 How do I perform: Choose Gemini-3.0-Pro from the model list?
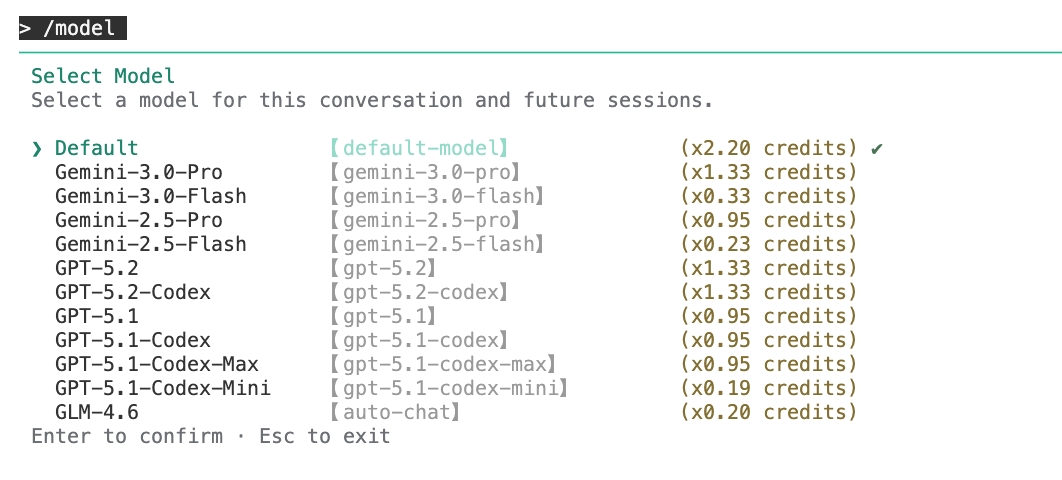139,172
